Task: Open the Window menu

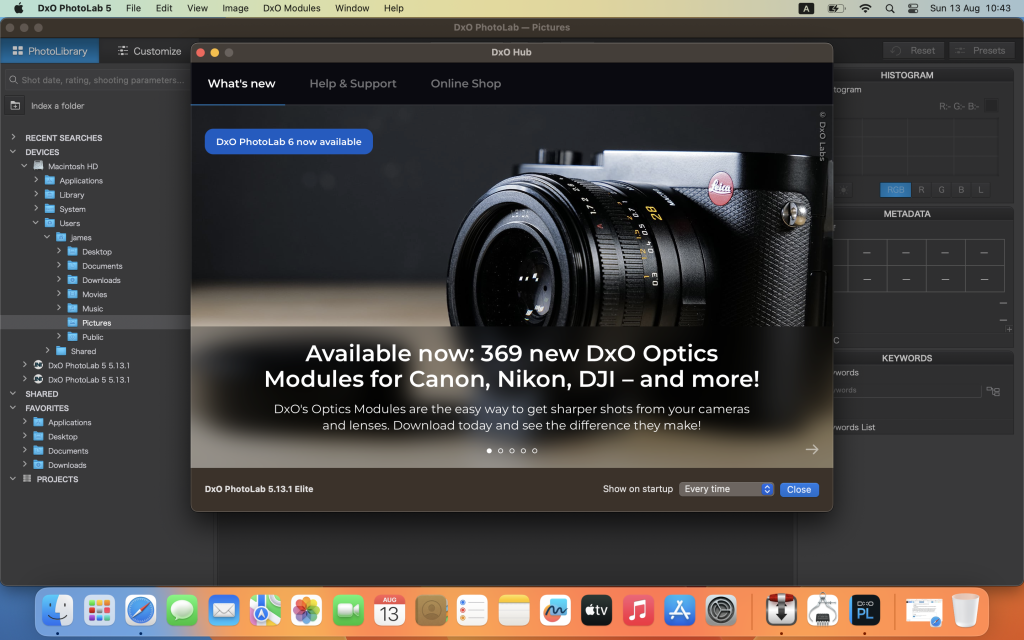Action: 352,8
